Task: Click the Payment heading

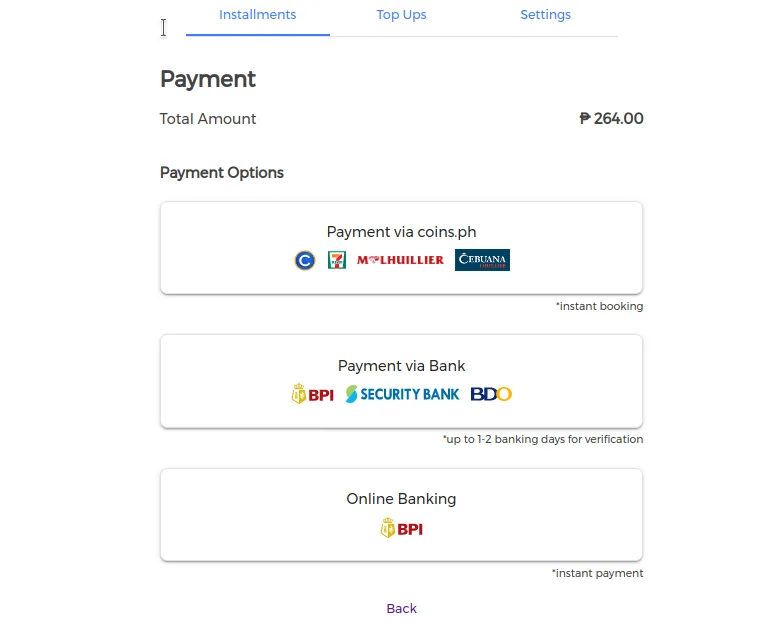Action: pos(208,79)
